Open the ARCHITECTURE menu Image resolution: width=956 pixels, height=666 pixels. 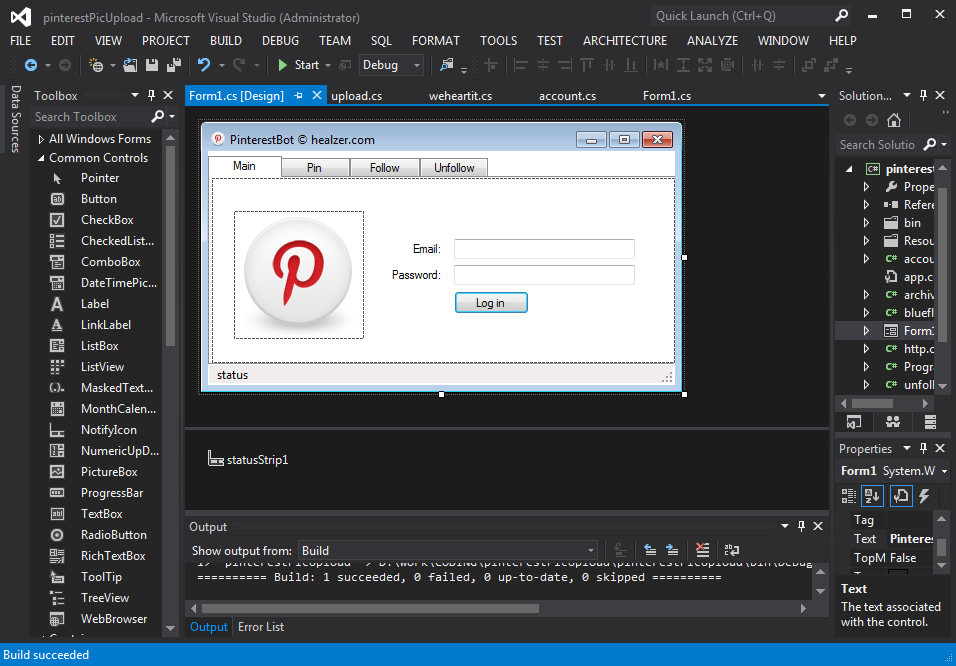pos(625,40)
